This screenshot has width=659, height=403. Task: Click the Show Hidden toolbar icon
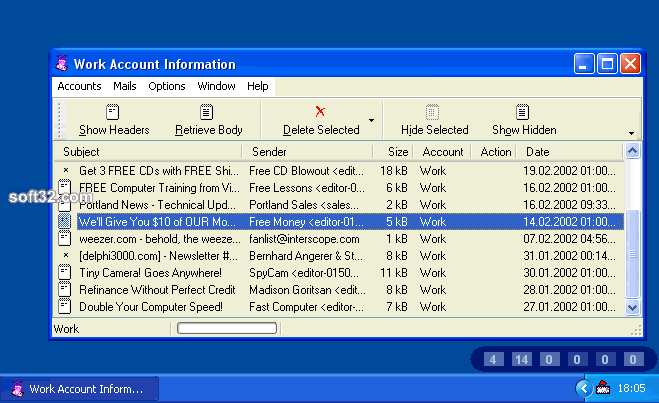point(522,112)
